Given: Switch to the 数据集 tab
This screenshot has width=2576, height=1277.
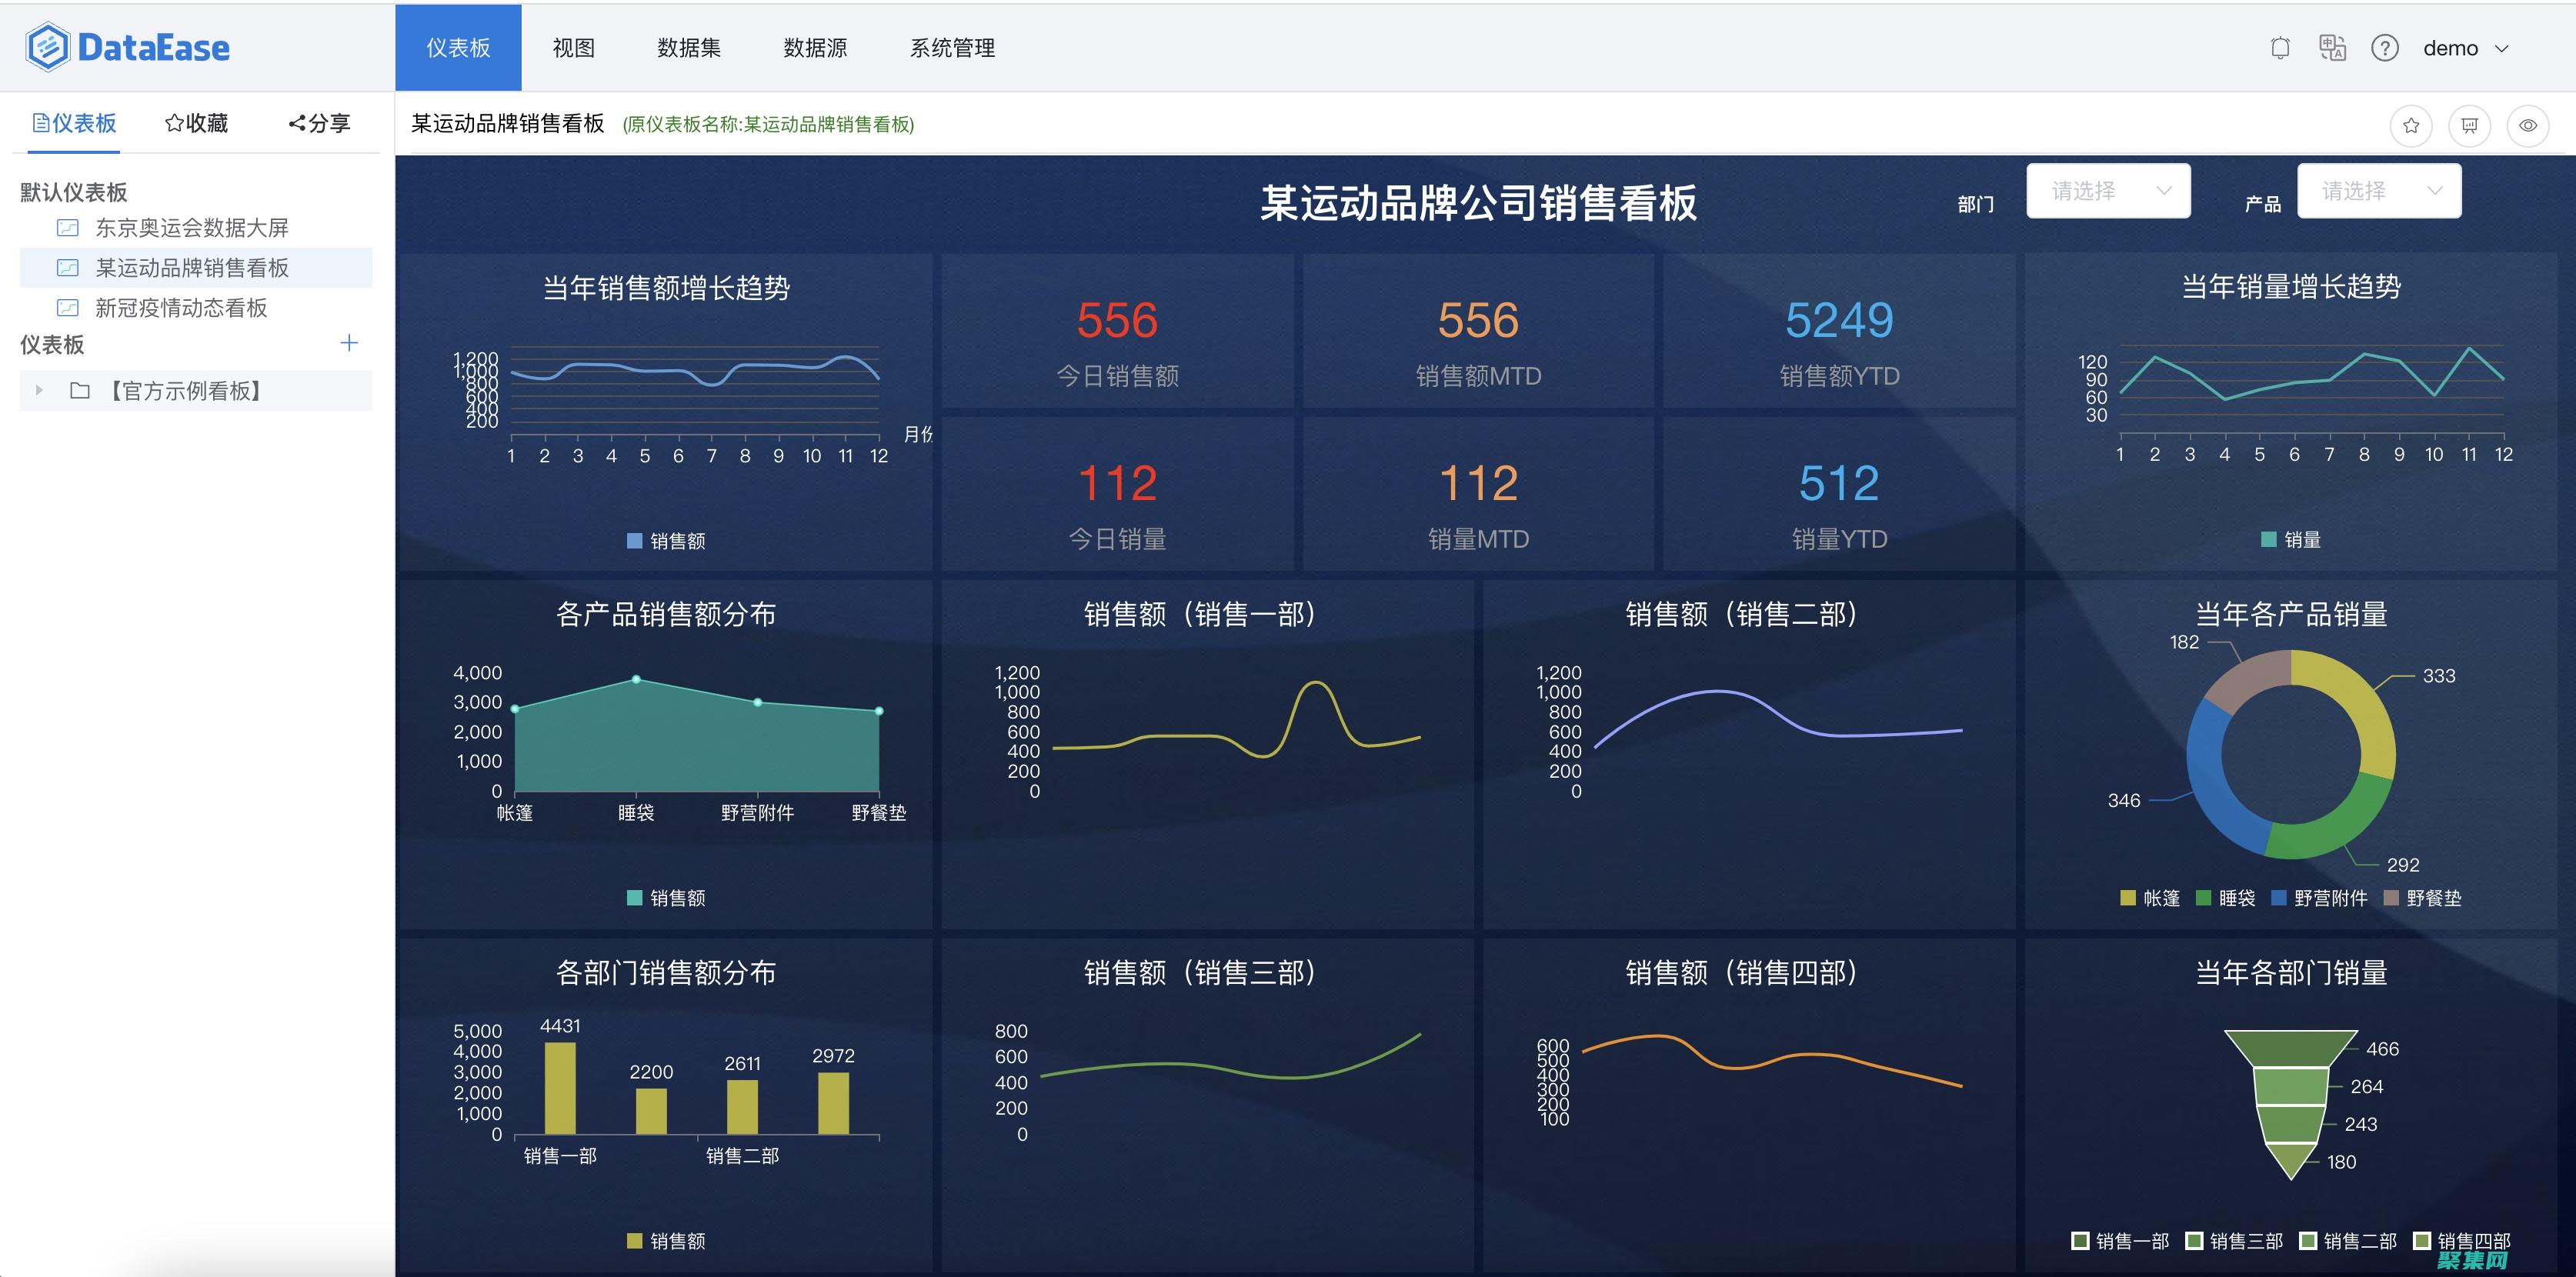Looking at the screenshot, I should [x=689, y=47].
